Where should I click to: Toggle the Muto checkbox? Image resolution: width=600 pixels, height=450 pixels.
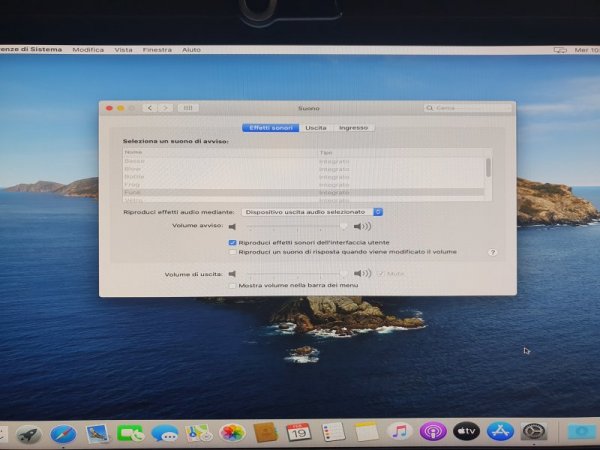[381, 274]
